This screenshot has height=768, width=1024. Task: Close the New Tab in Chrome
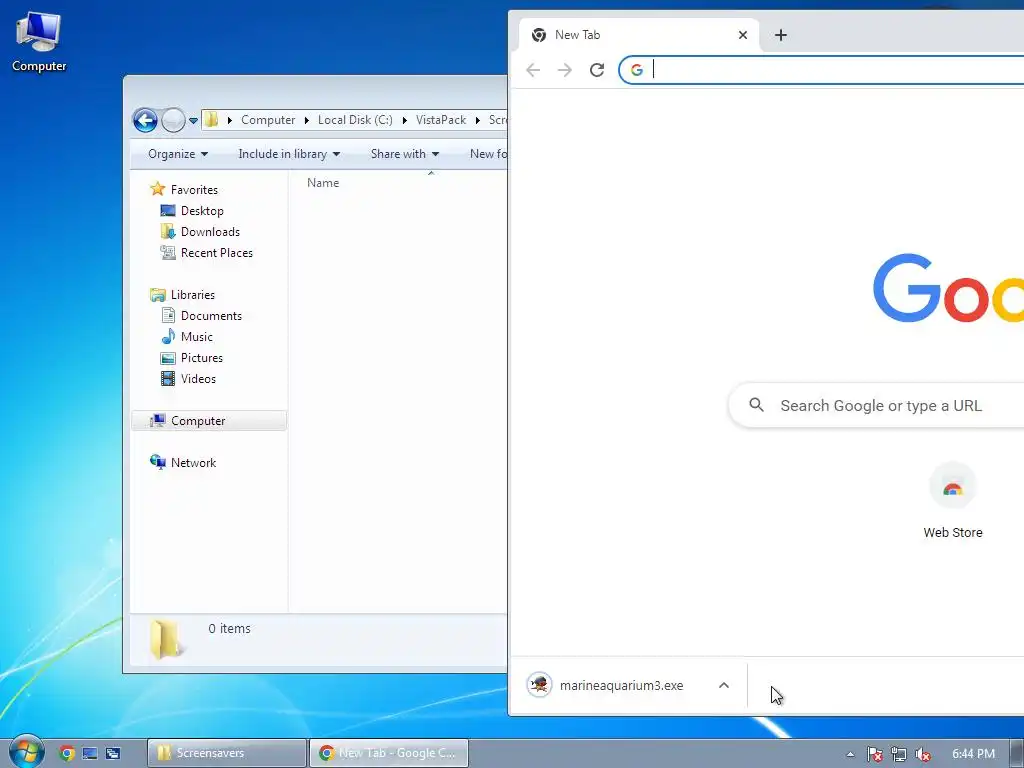tap(743, 35)
